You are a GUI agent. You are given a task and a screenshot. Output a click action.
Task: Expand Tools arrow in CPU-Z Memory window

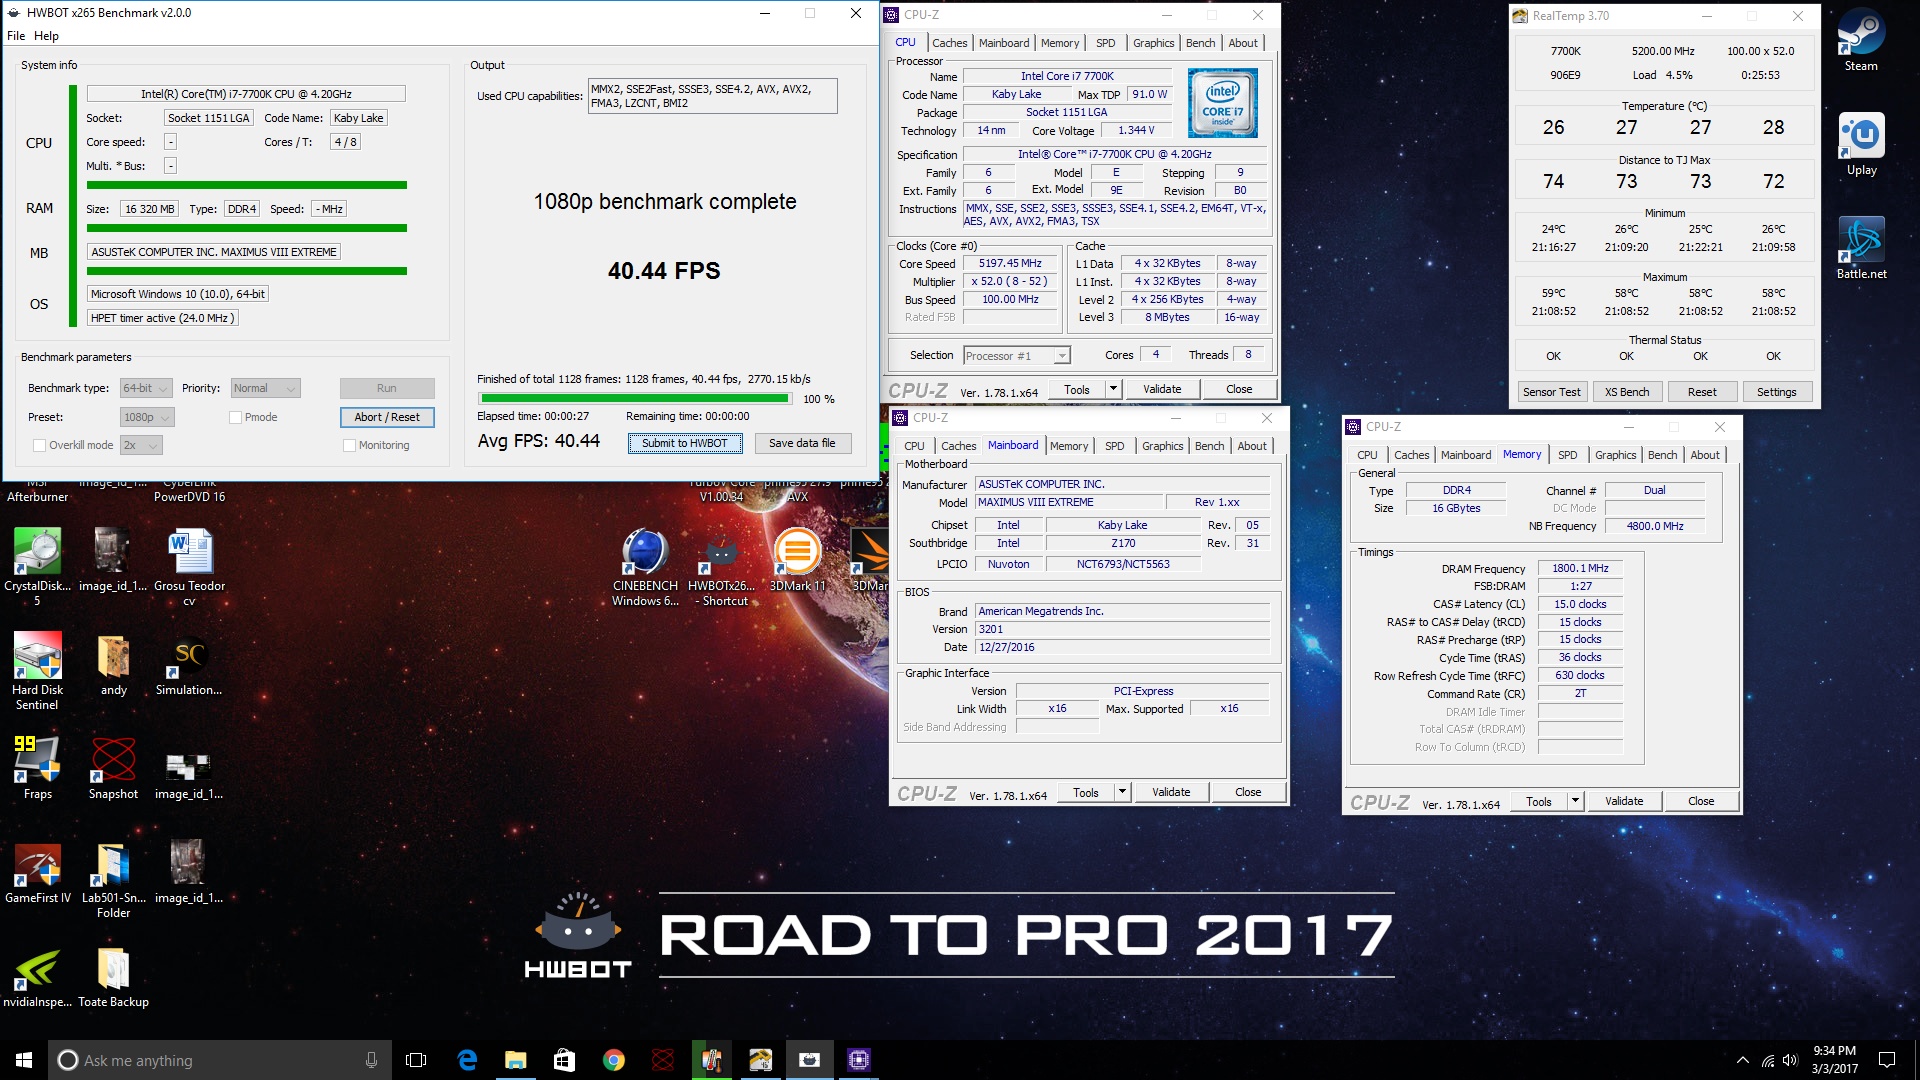[x=1575, y=802]
